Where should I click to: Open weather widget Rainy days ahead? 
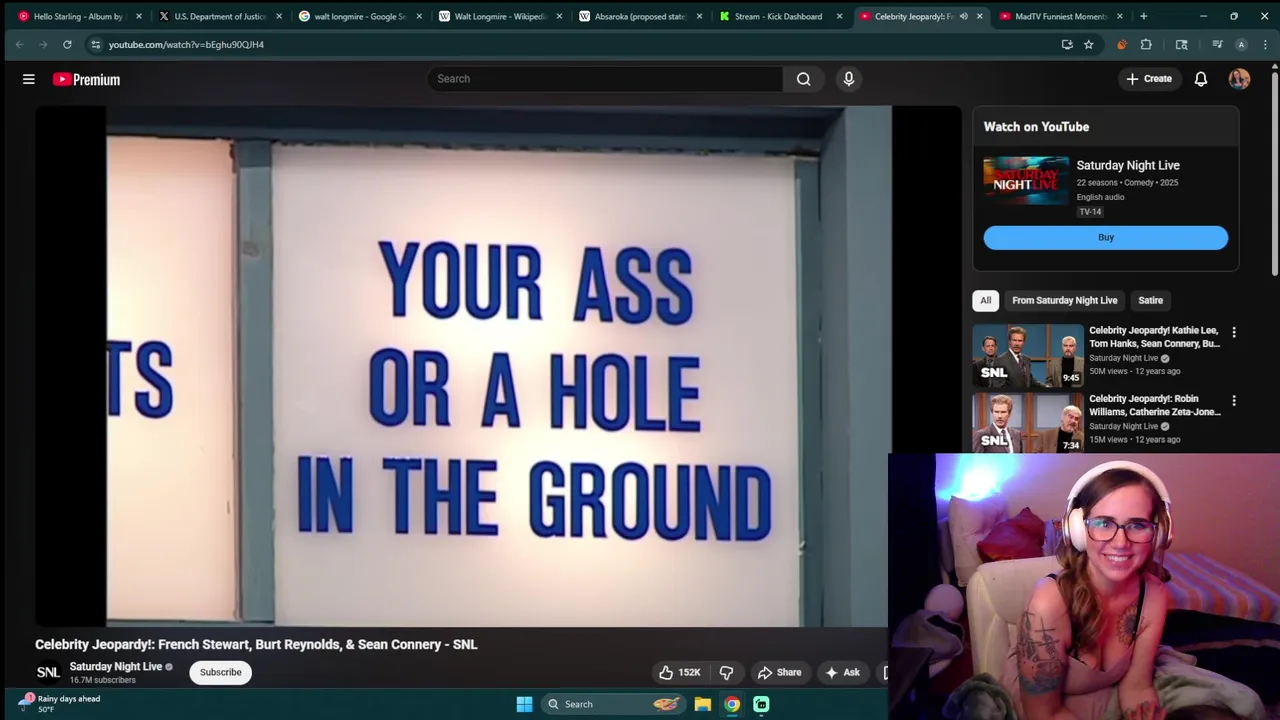point(60,704)
